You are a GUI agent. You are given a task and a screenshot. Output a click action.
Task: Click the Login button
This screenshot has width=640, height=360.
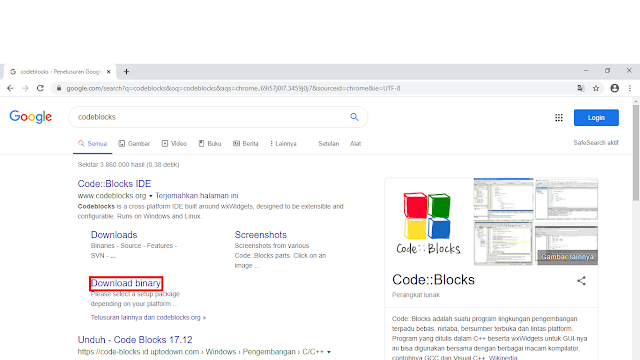tap(596, 118)
